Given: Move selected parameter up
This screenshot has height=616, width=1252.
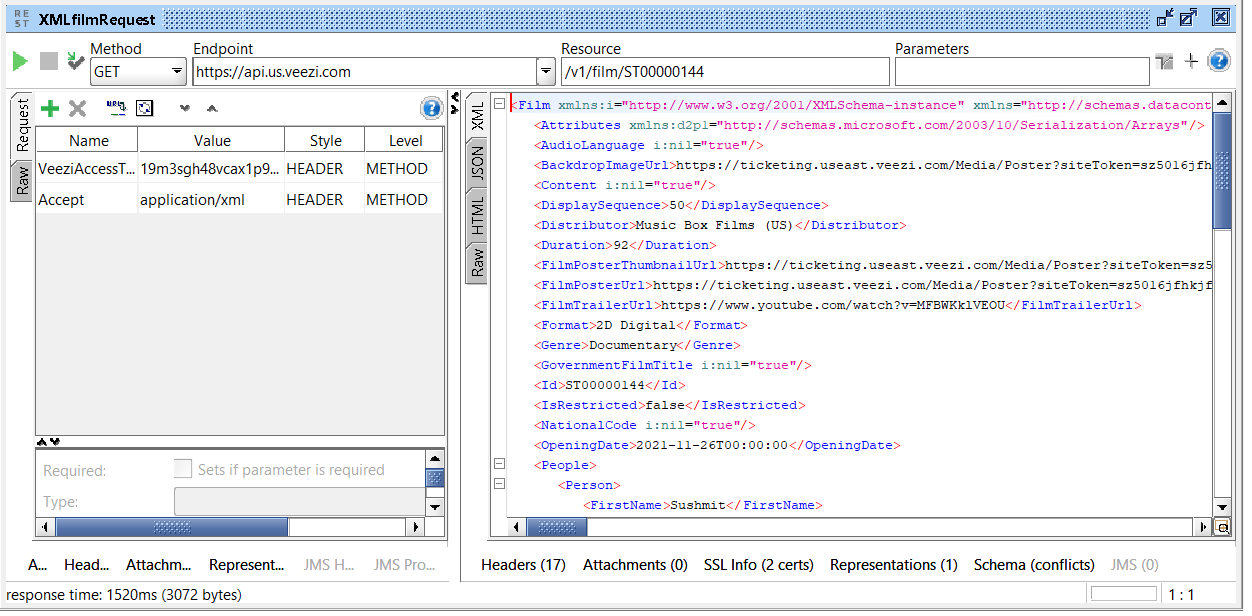Looking at the screenshot, I should point(211,108).
